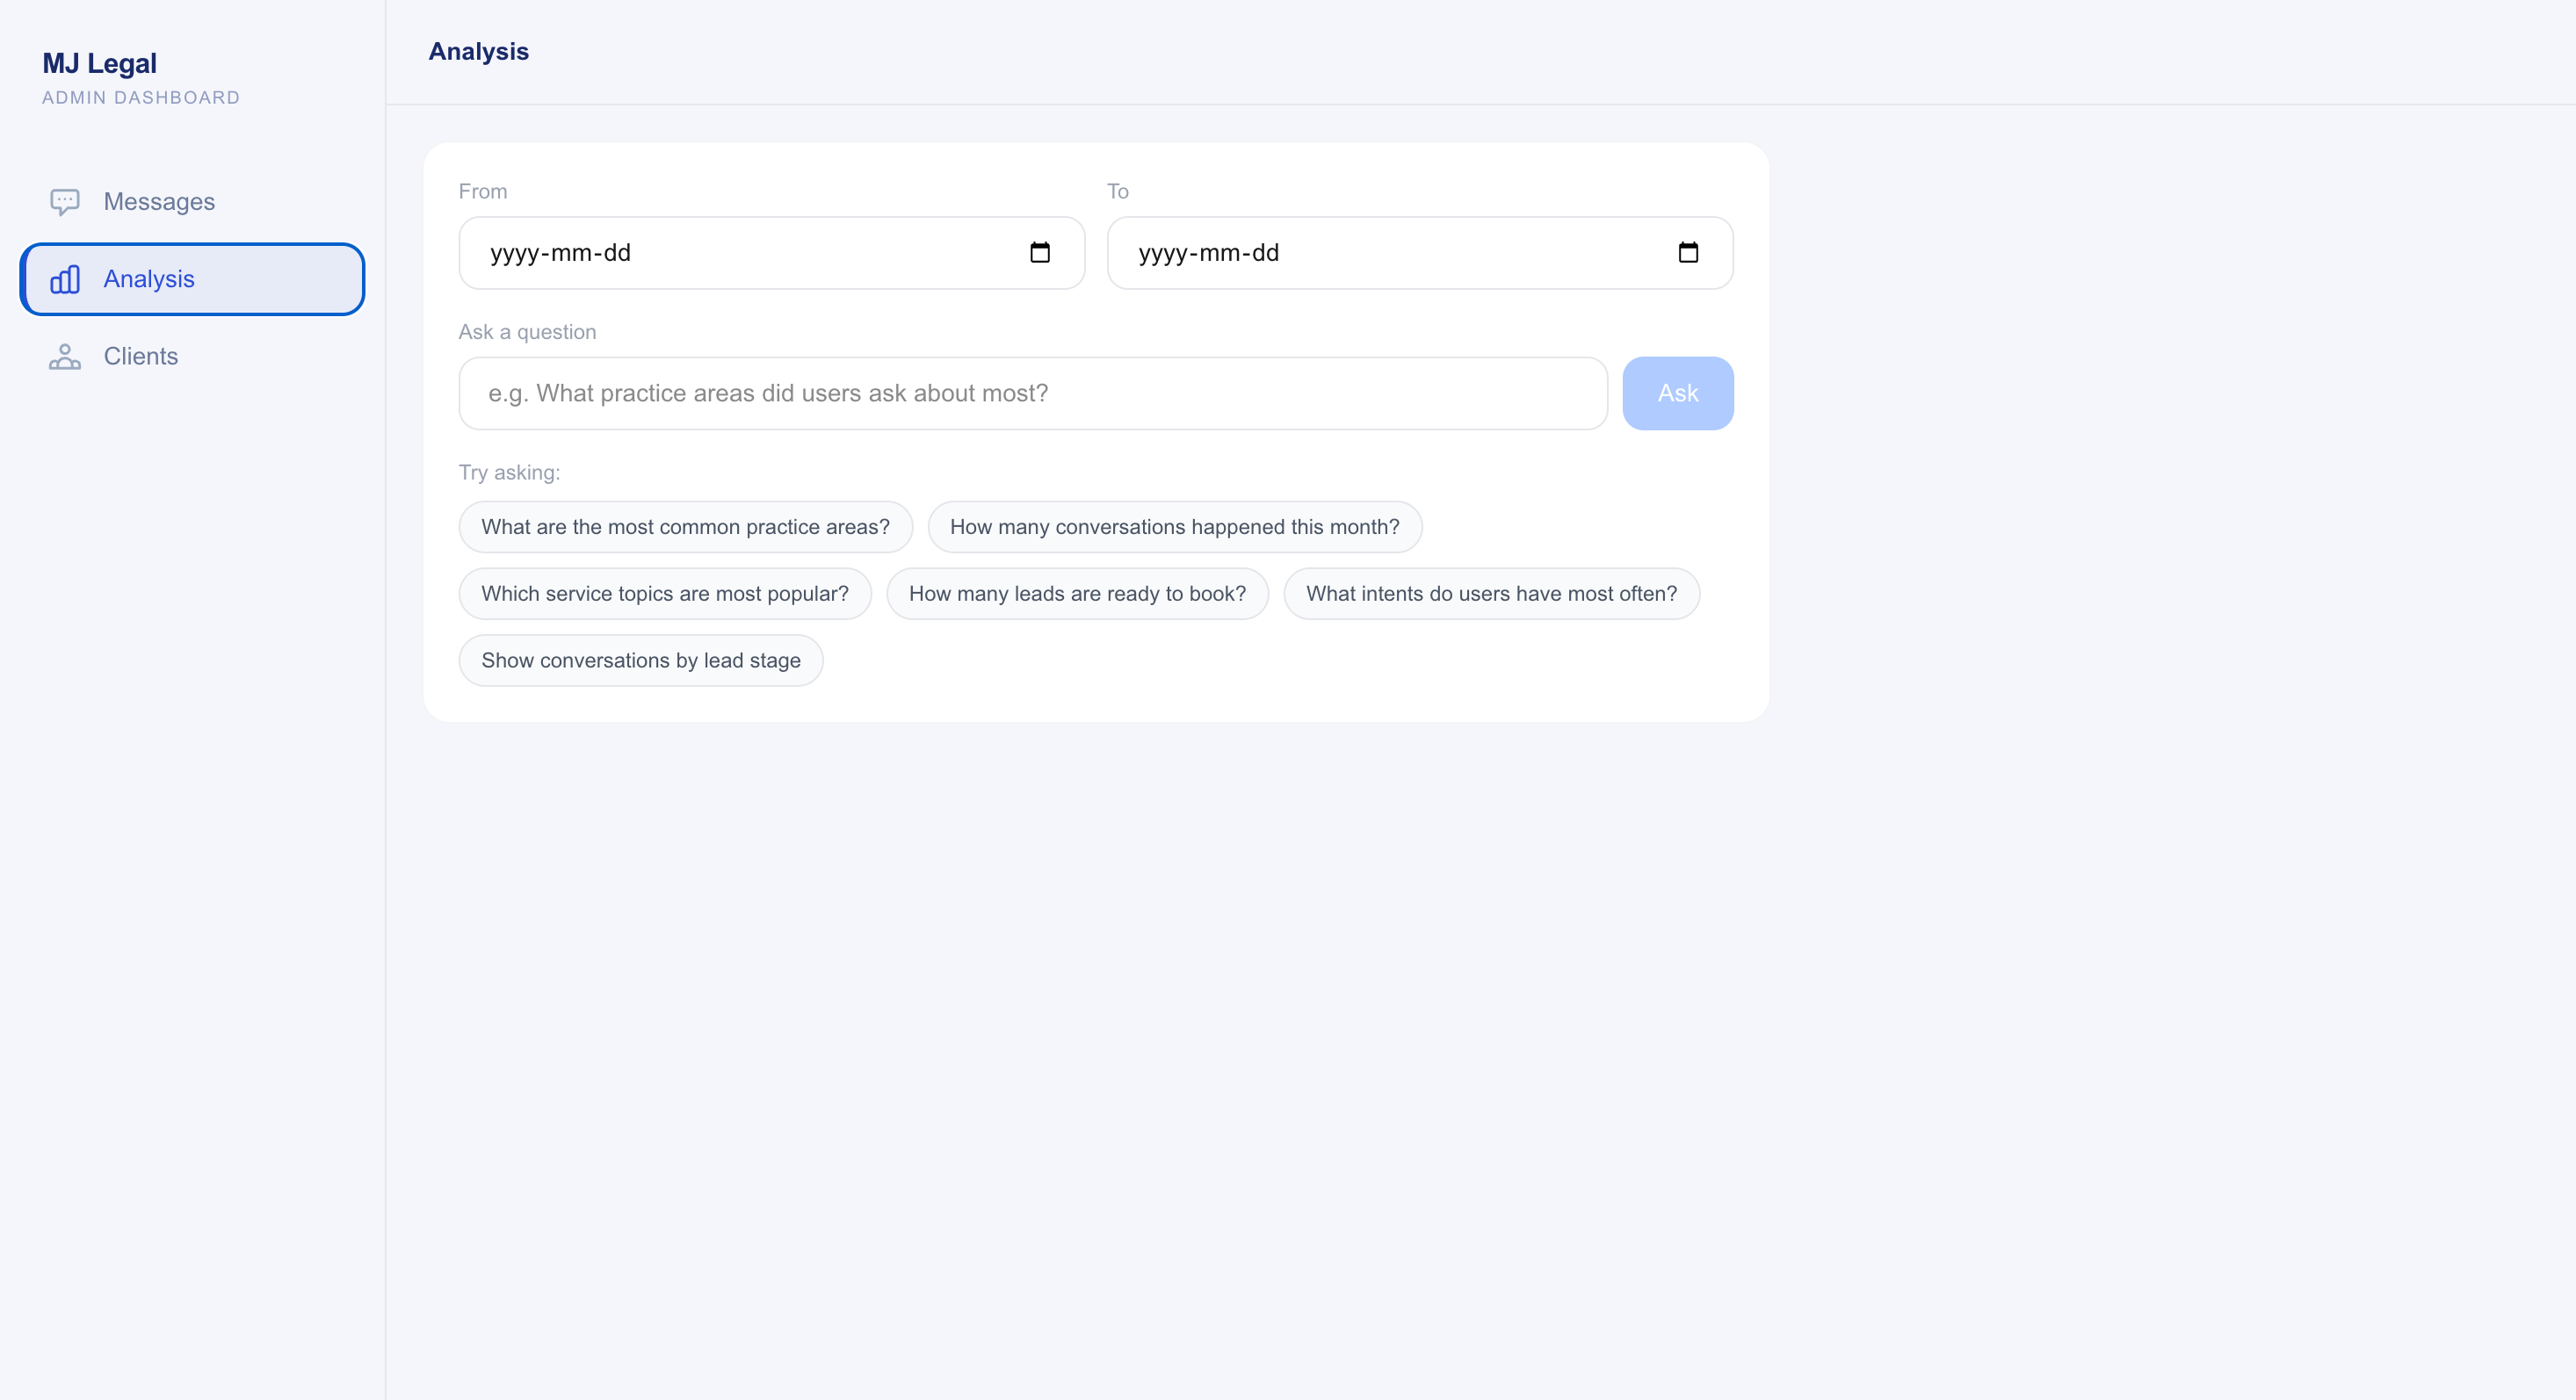Click into the Ask a question text box

coord(1033,393)
